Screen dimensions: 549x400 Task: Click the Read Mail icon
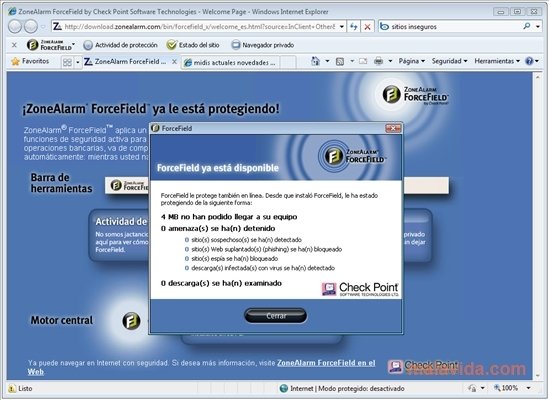pos(363,61)
